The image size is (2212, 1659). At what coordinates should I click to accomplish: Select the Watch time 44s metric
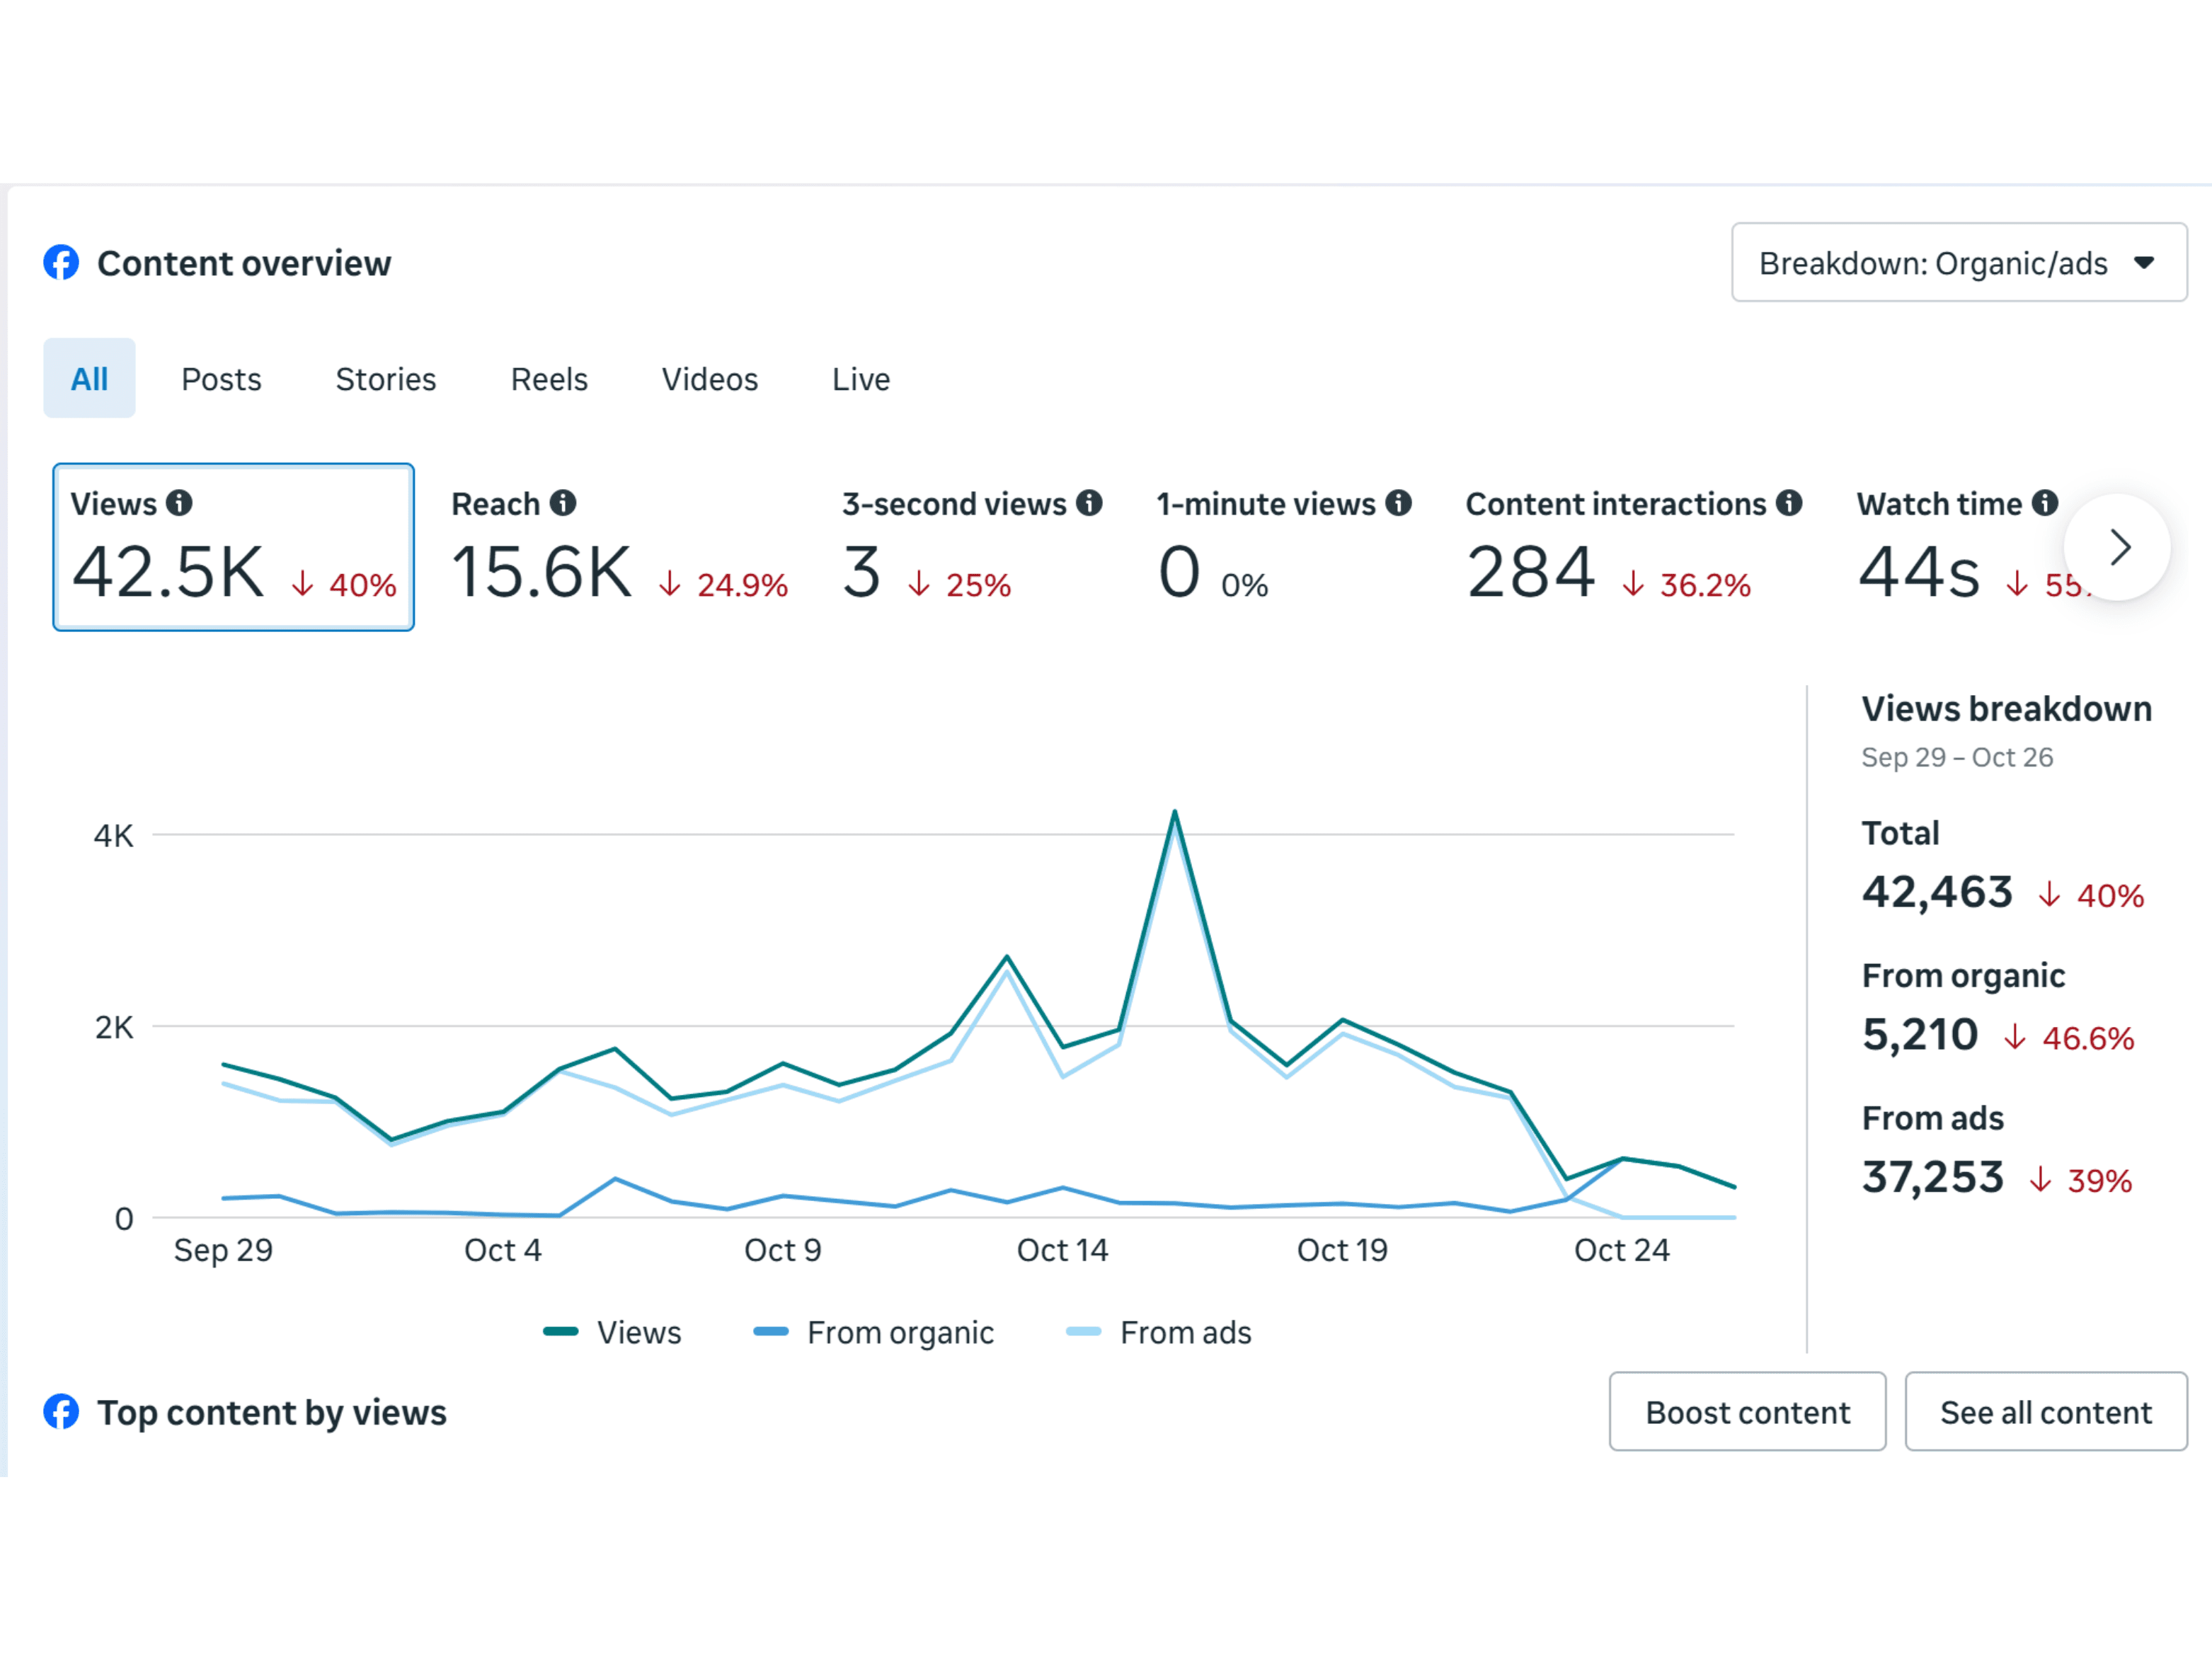pyautogui.click(x=1958, y=548)
